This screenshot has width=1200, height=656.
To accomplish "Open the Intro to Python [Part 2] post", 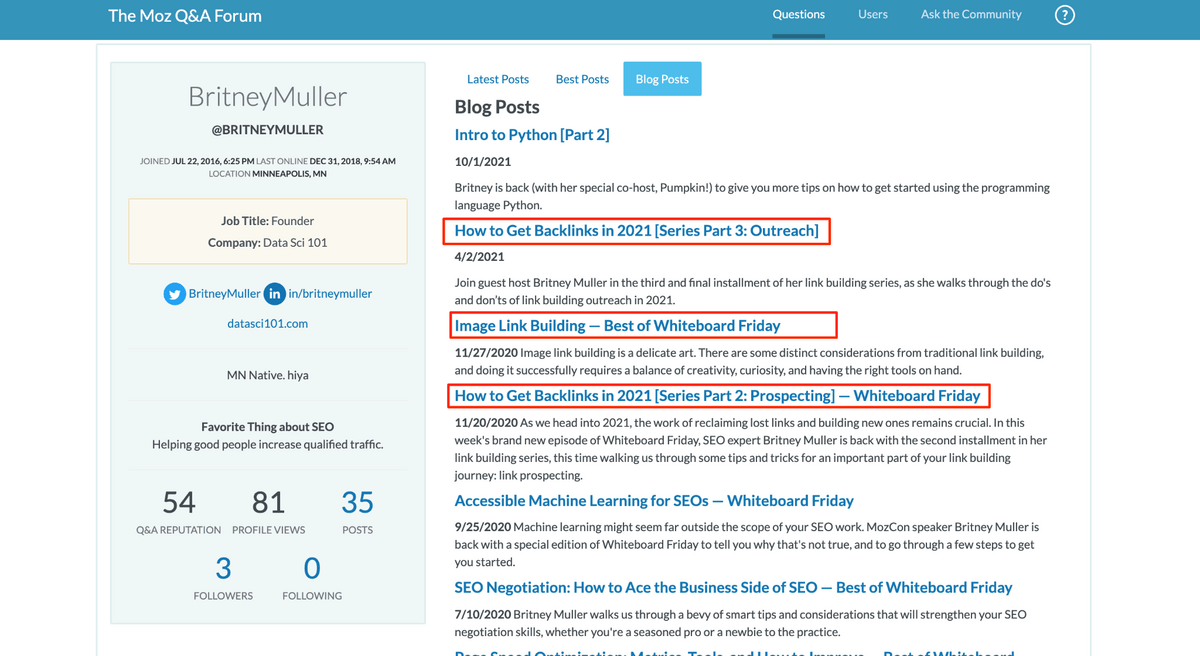I will (532, 135).
